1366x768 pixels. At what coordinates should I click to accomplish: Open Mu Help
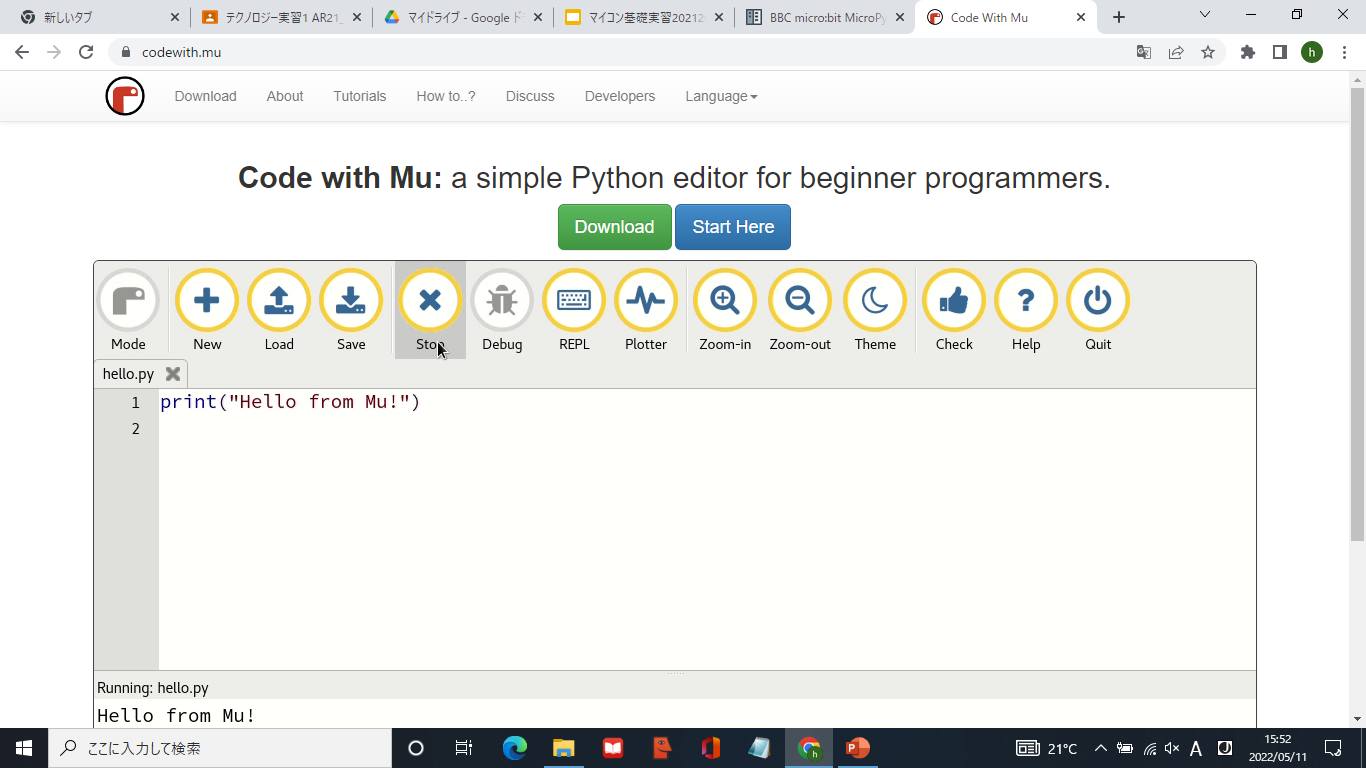(x=1026, y=311)
